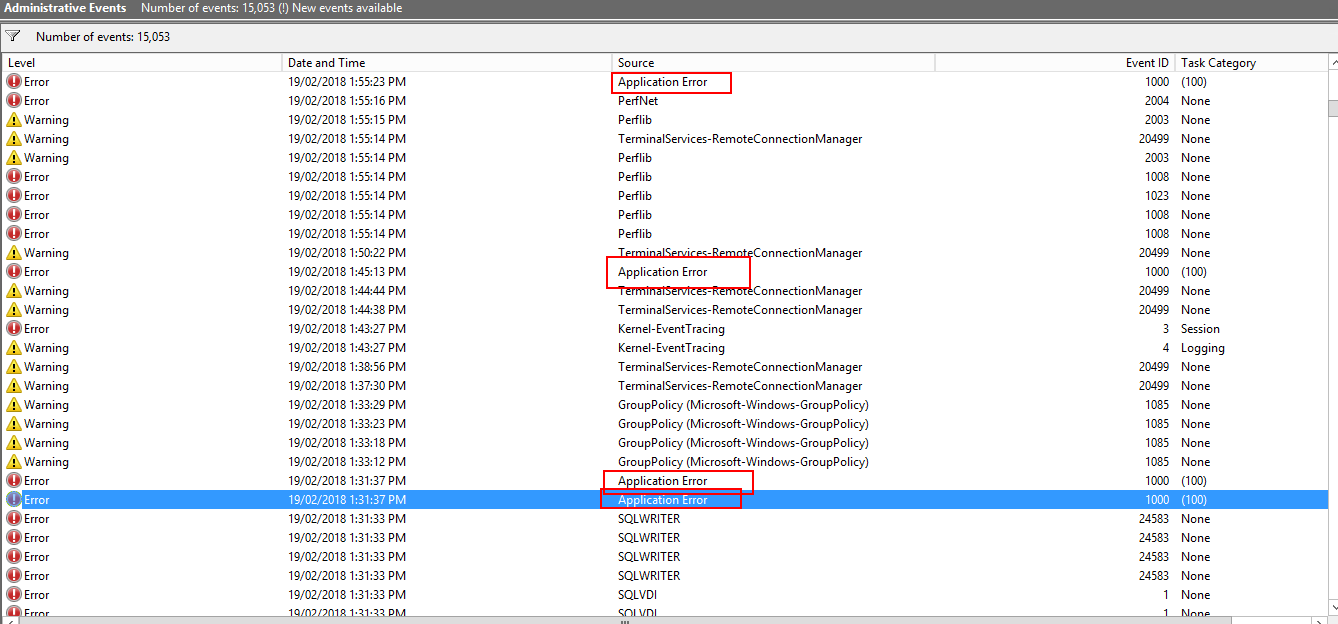This screenshot has height=624, width=1338.
Task: Sort by the Level column header
Action: [143, 63]
